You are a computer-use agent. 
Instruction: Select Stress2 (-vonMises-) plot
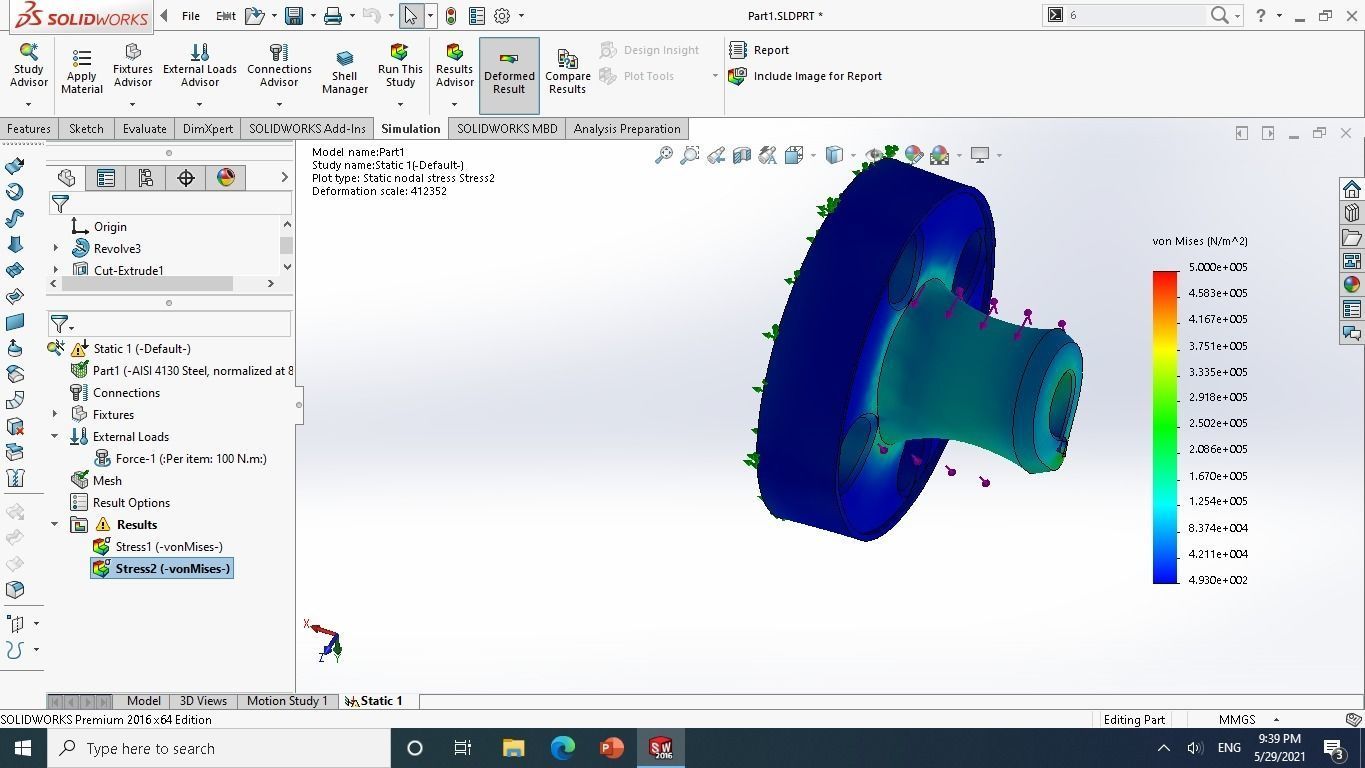pyautogui.click(x=162, y=569)
